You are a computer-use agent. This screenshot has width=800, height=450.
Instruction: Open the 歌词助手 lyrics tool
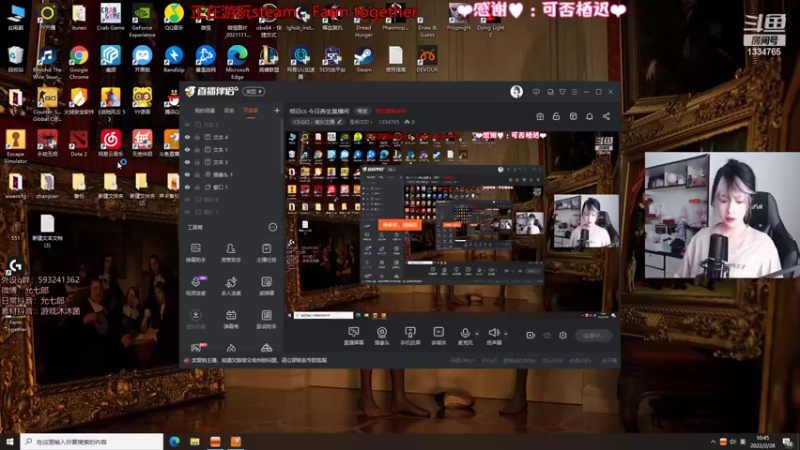click(266, 319)
